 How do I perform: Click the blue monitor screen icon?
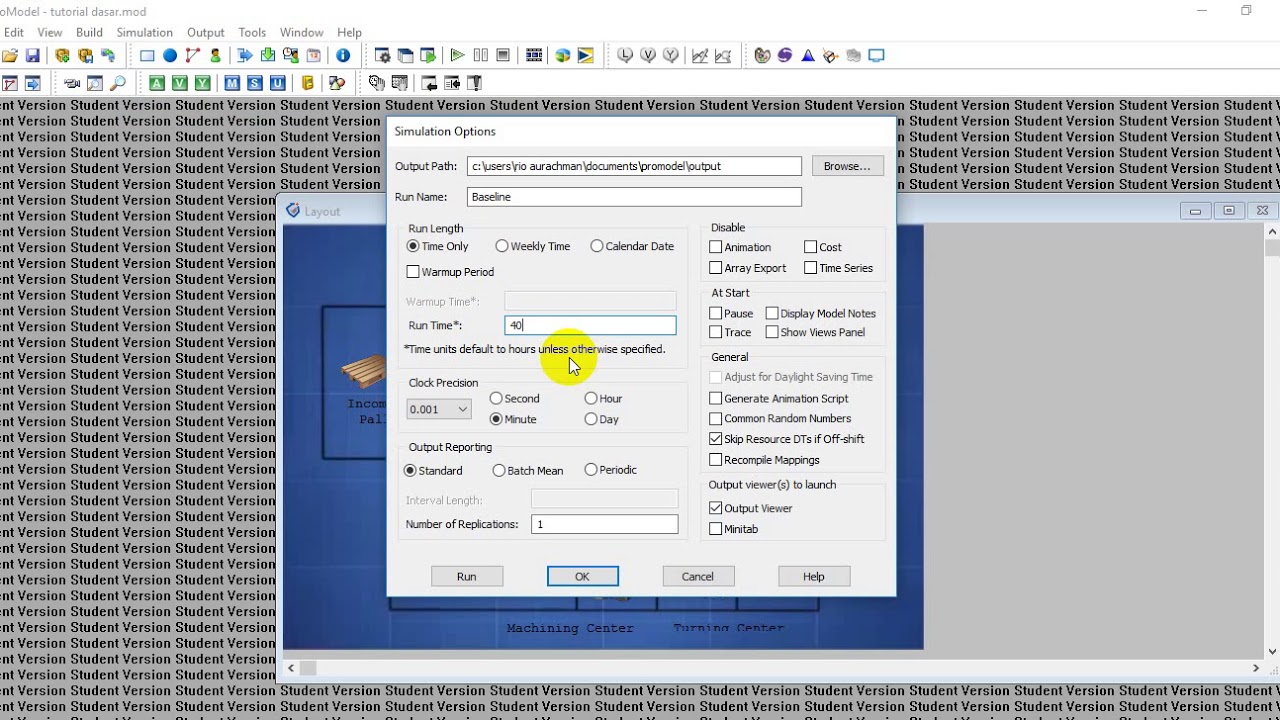[877, 56]
